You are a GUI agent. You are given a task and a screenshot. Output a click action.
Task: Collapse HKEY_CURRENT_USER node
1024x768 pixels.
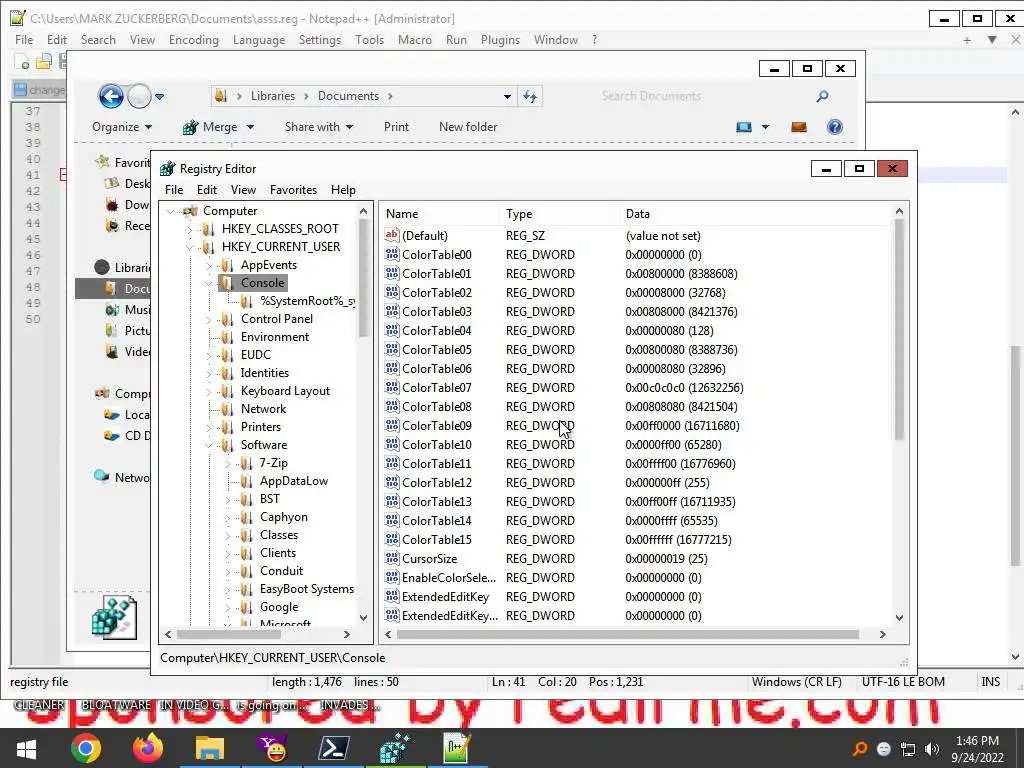coord(189,247)
